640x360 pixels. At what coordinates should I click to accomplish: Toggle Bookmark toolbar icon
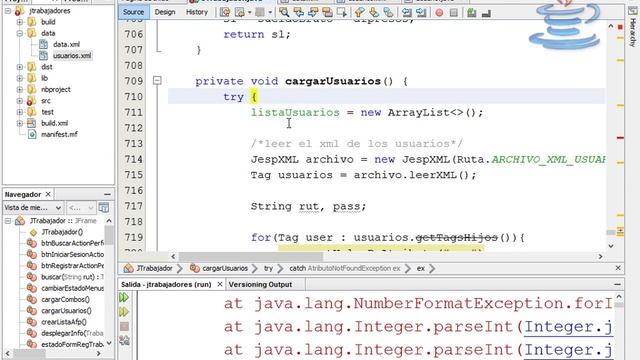pos(389,12)
